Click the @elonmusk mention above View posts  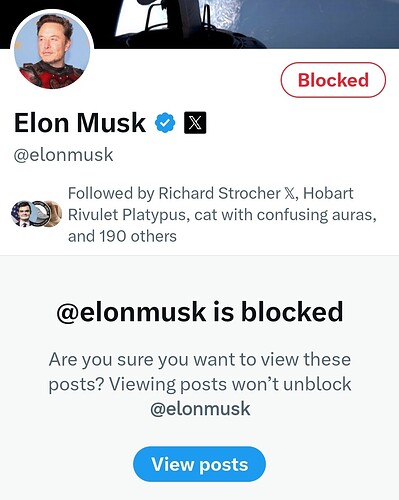click(200, 409)
